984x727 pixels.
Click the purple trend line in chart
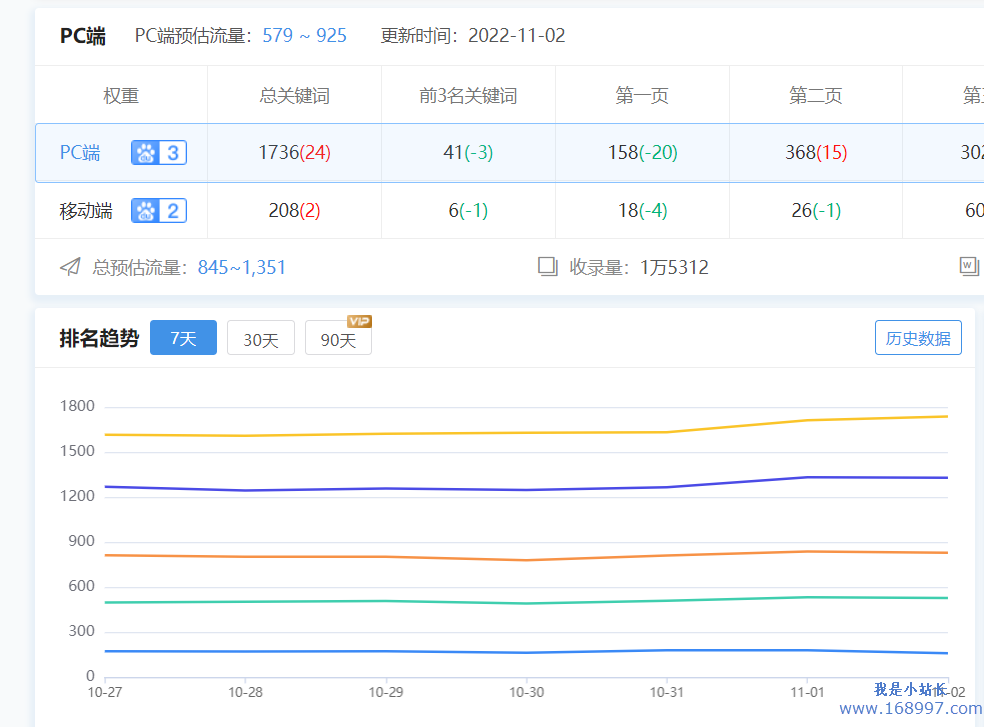(x=526, y=490)
